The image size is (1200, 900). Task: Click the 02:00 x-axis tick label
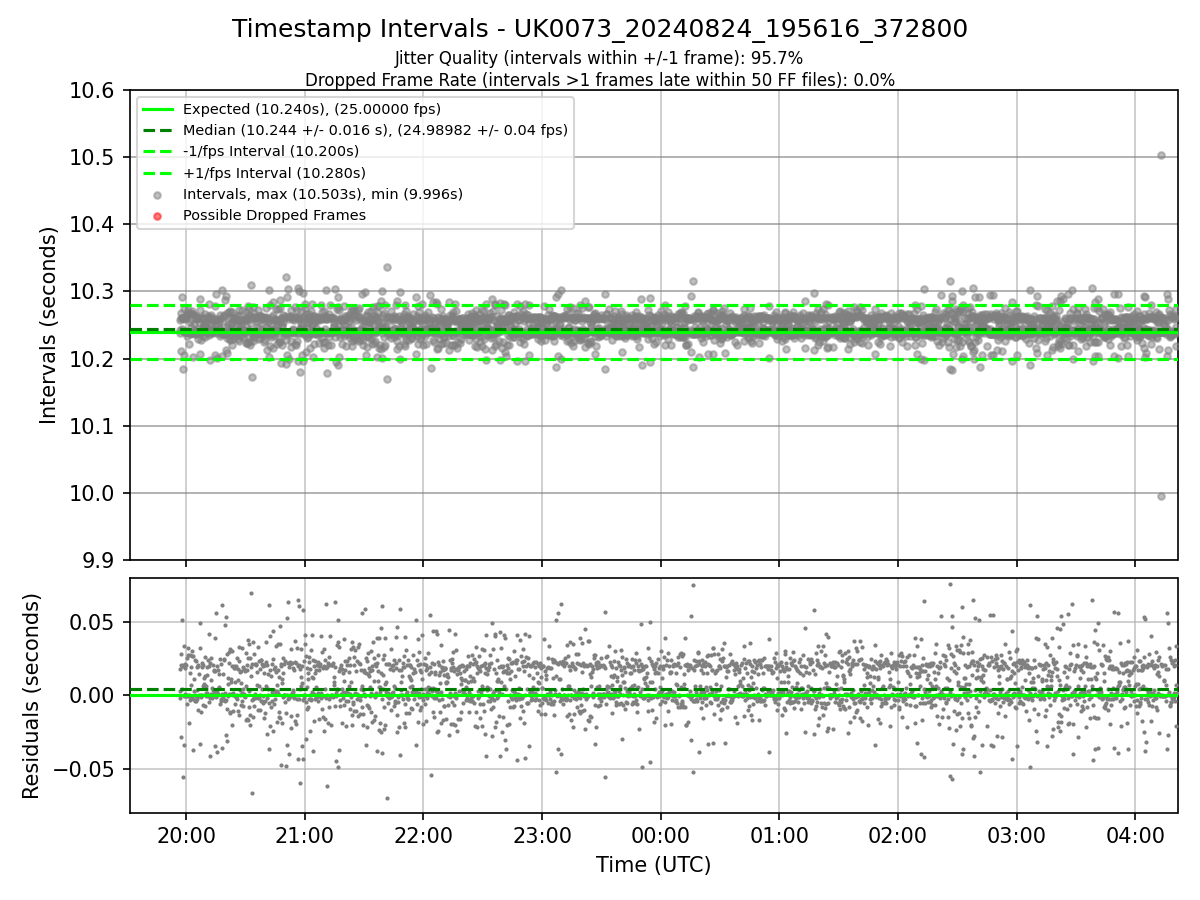point(897,835)
